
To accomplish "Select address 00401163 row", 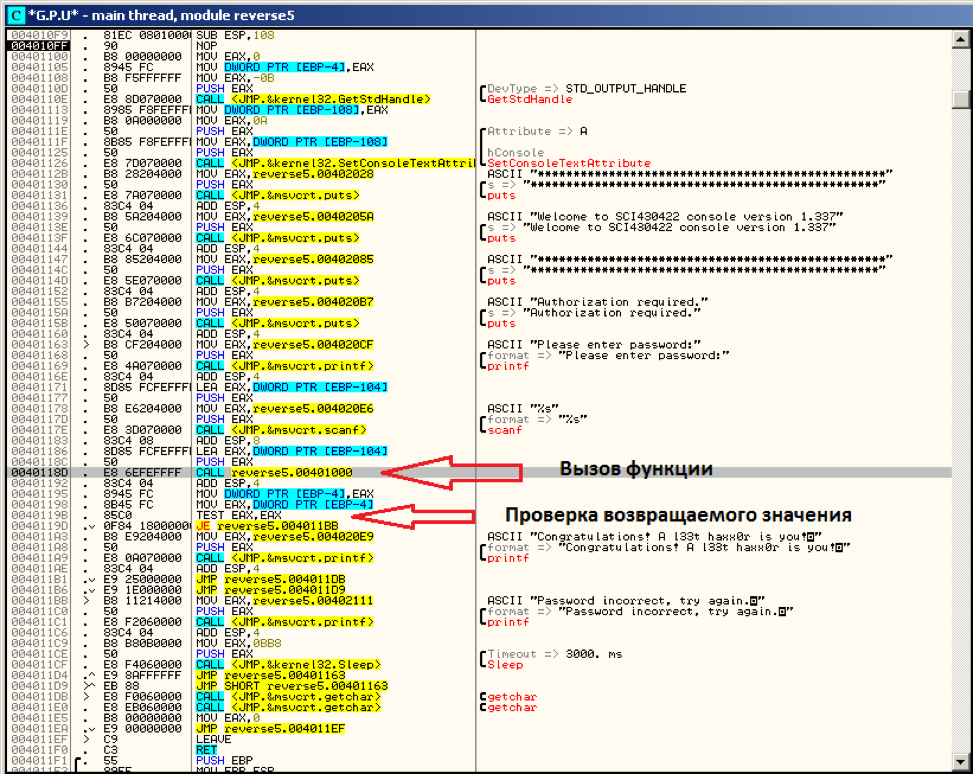I will (x=40, y=344).
